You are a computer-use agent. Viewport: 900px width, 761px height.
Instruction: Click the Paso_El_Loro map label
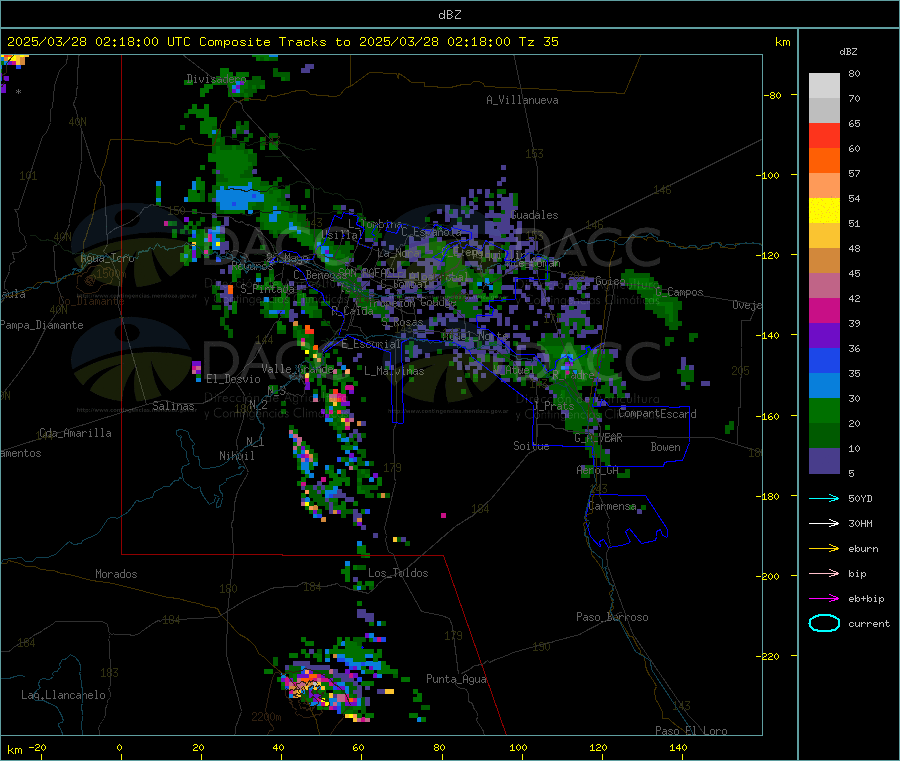click(691, 731)
